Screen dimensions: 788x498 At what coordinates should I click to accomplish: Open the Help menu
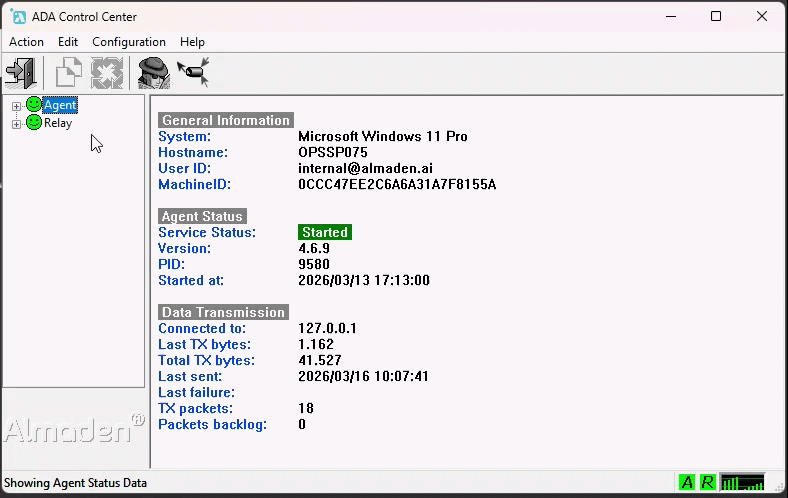(192, 42)
